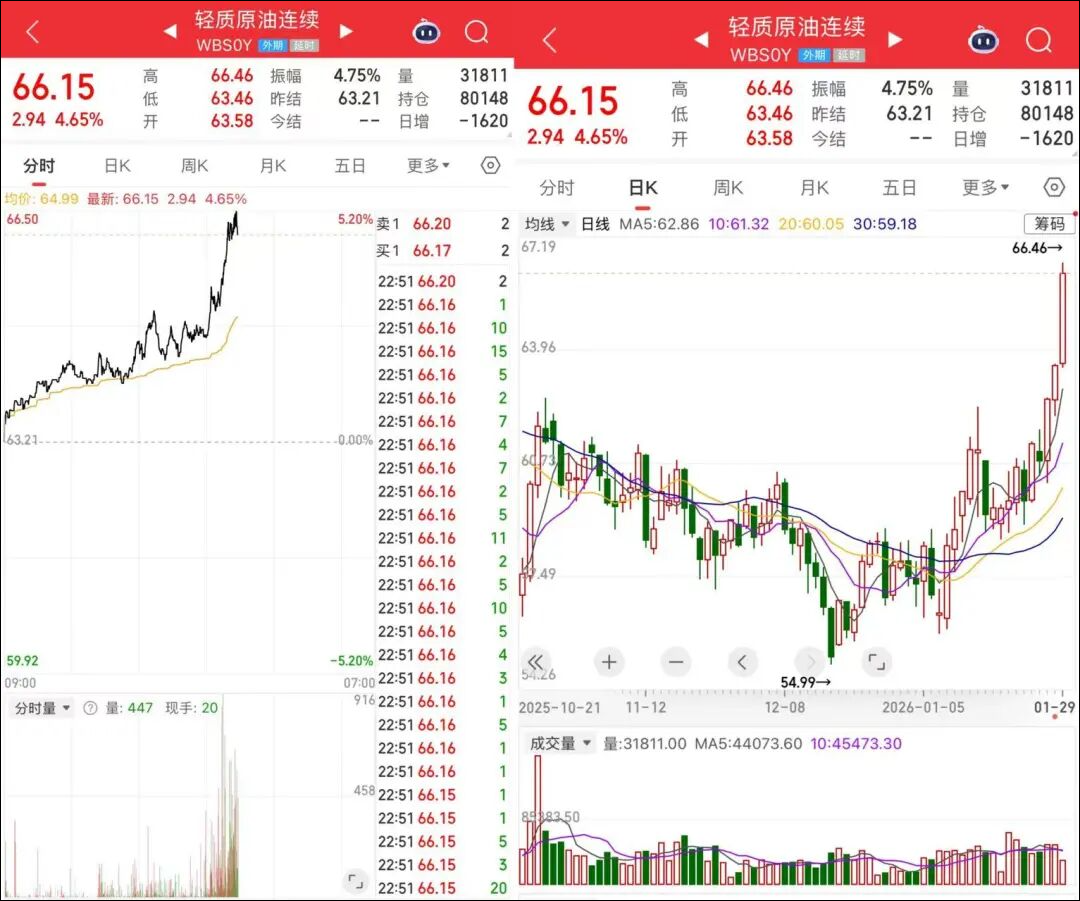1080x901 pixels.
Task: Open help icon beside 分时量
Action: click(90, 708)
